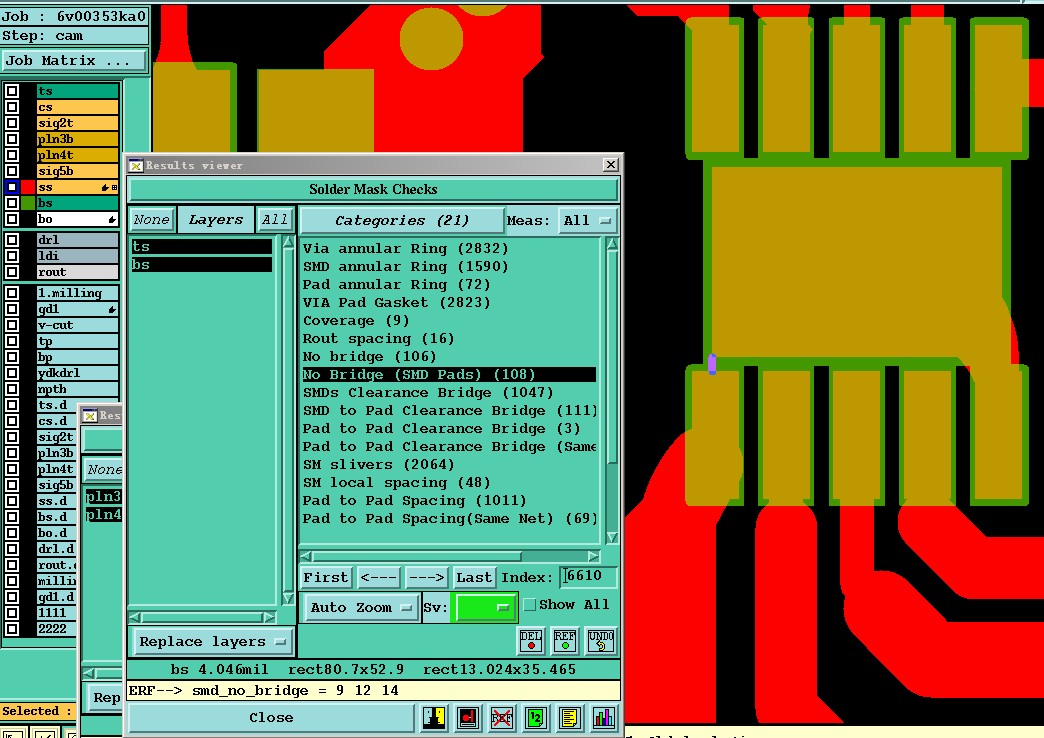Screen dimensions: 1044x738
Task: Click the Job Matrix ... button
Action: click(x=73, y=61)
